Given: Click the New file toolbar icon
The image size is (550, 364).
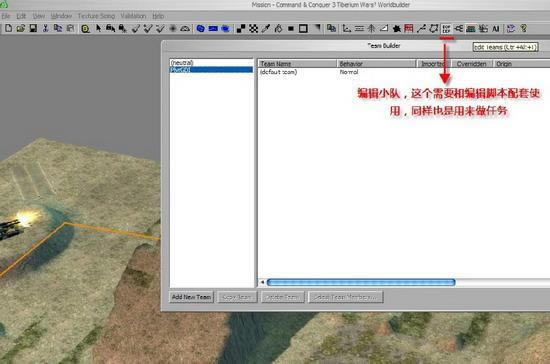Looking at the screenshot, I should click(x=8, y=28).
